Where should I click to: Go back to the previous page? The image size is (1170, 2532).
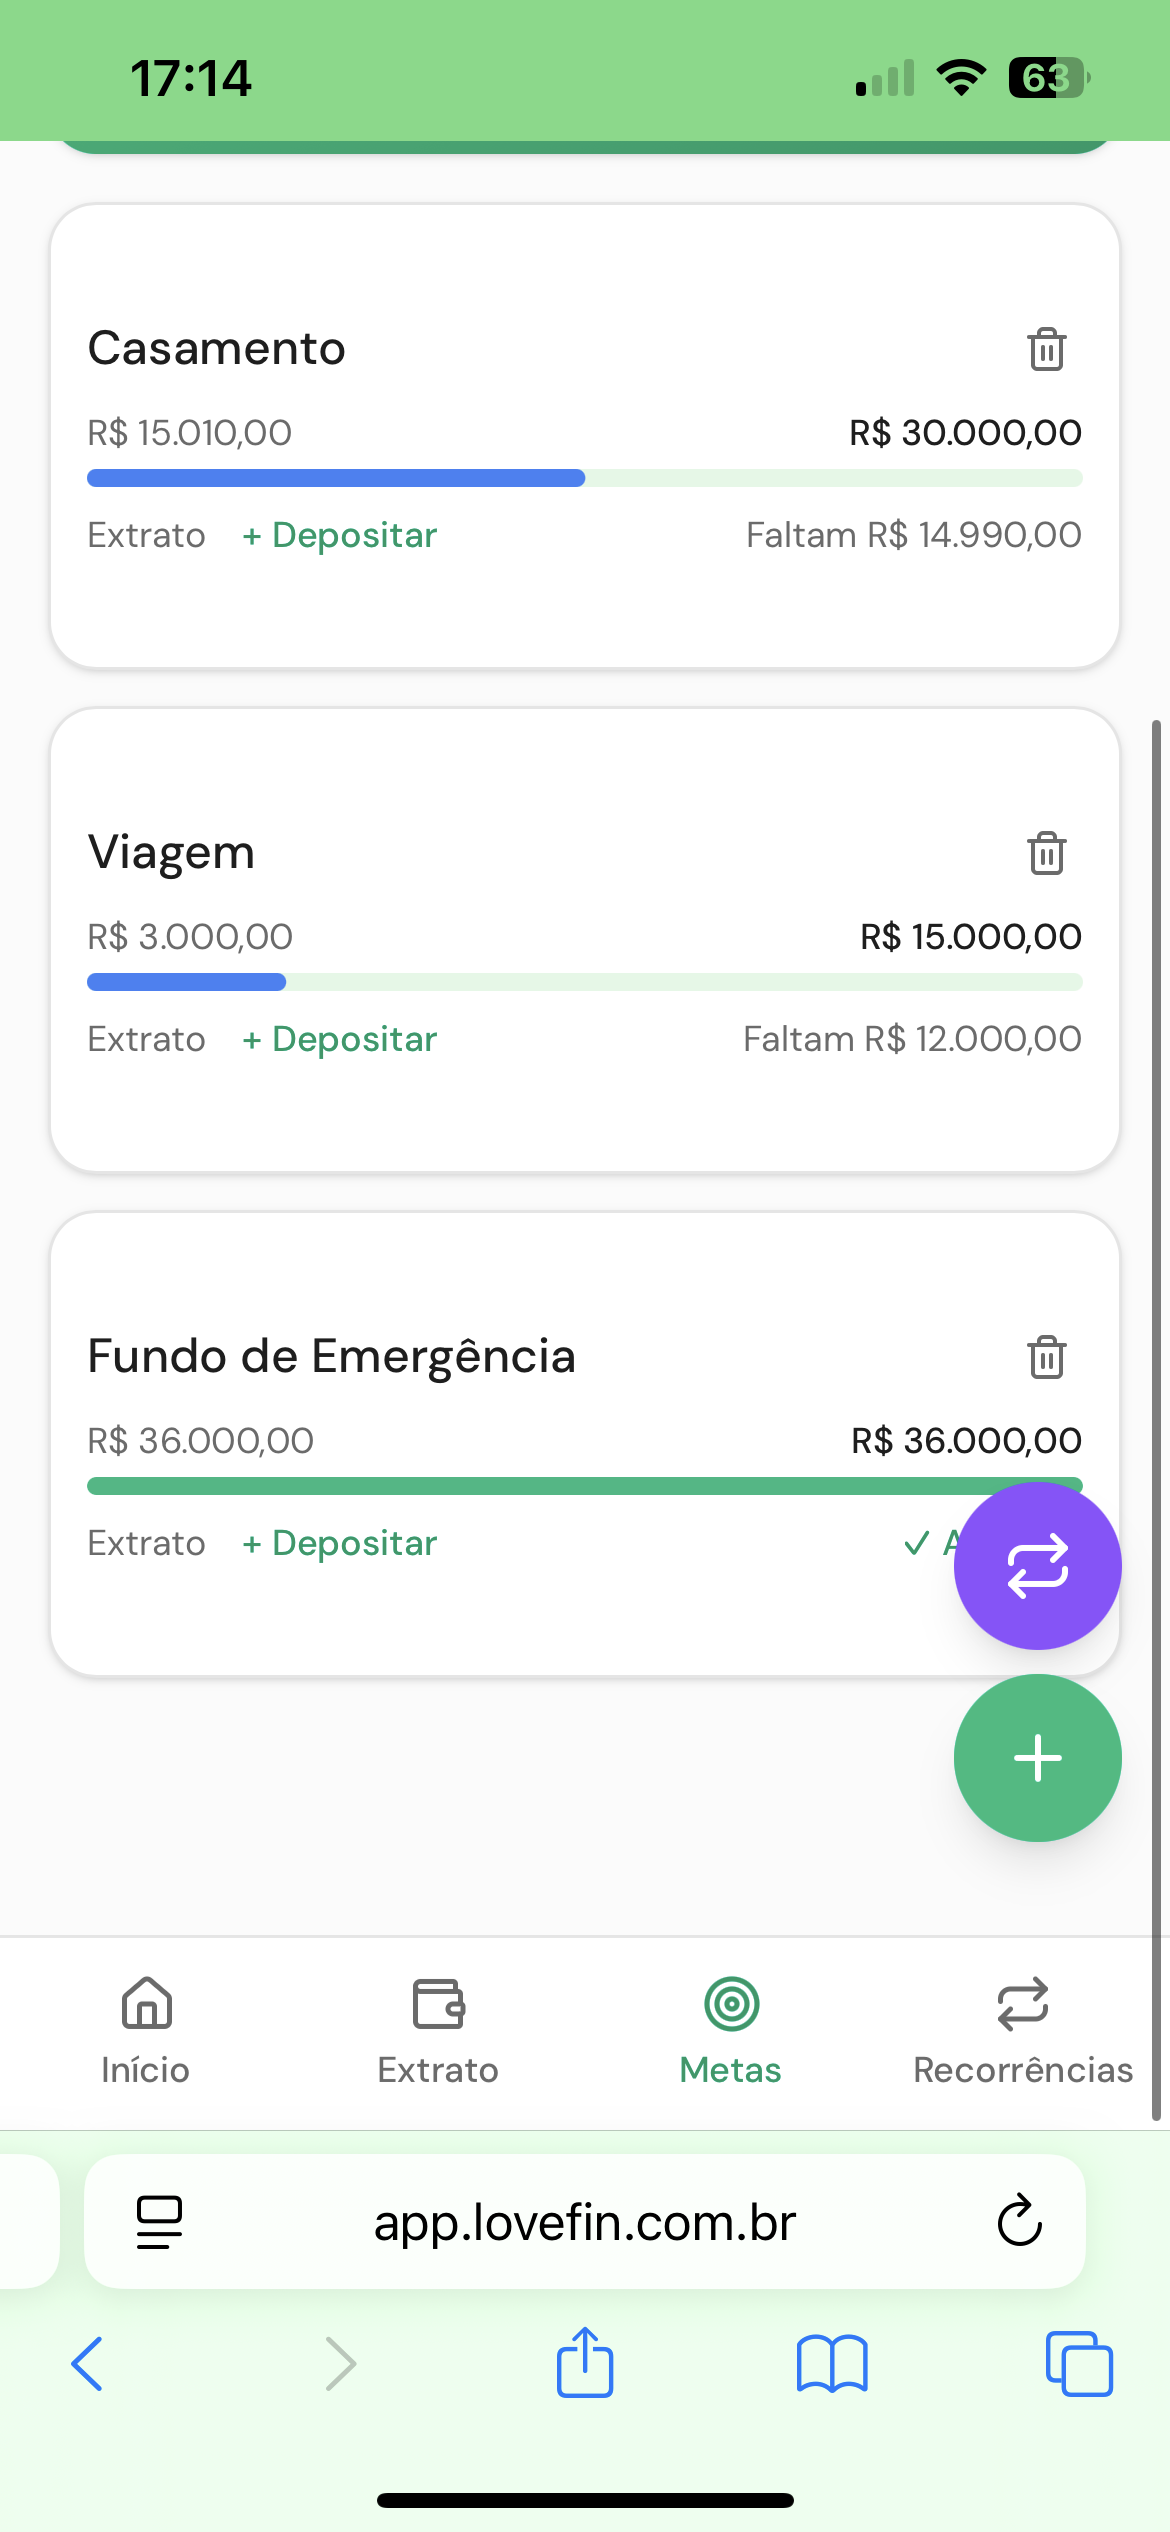click(88, 2364)
